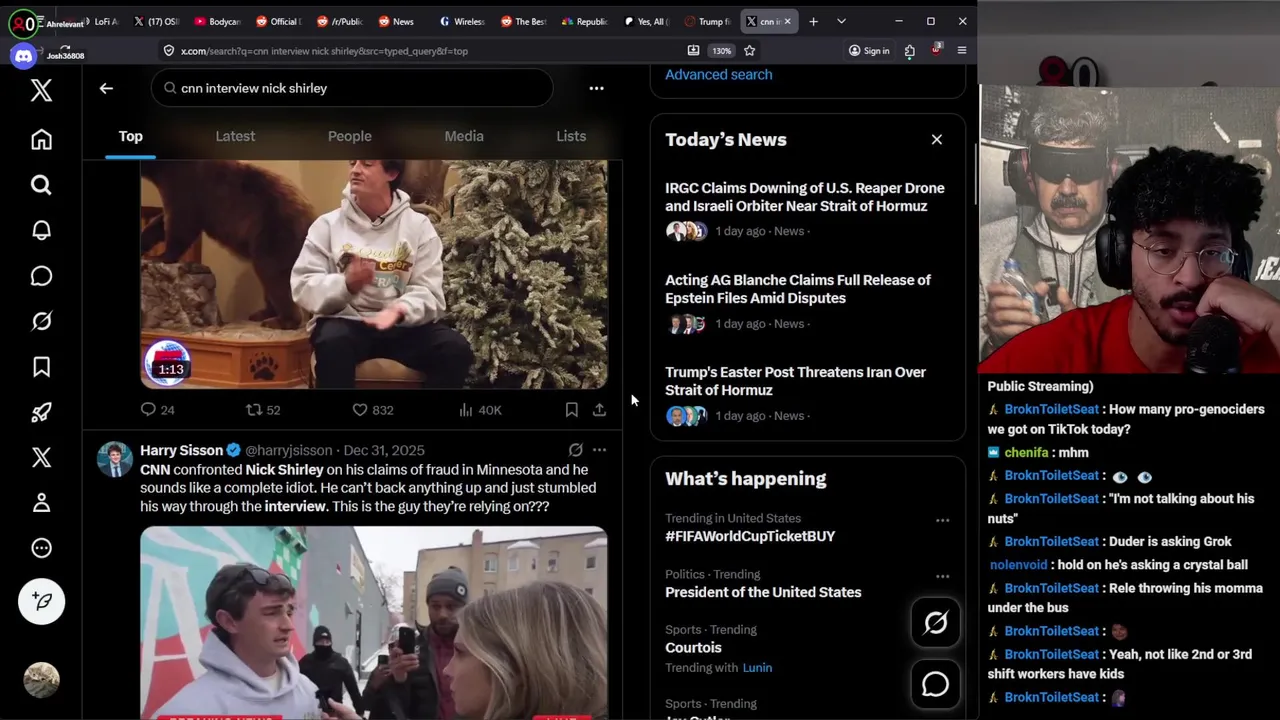Image resolution: width=1280 pixels, height=720 pixels.
Task: Open a new browser tab
Action: coord(813,21)
